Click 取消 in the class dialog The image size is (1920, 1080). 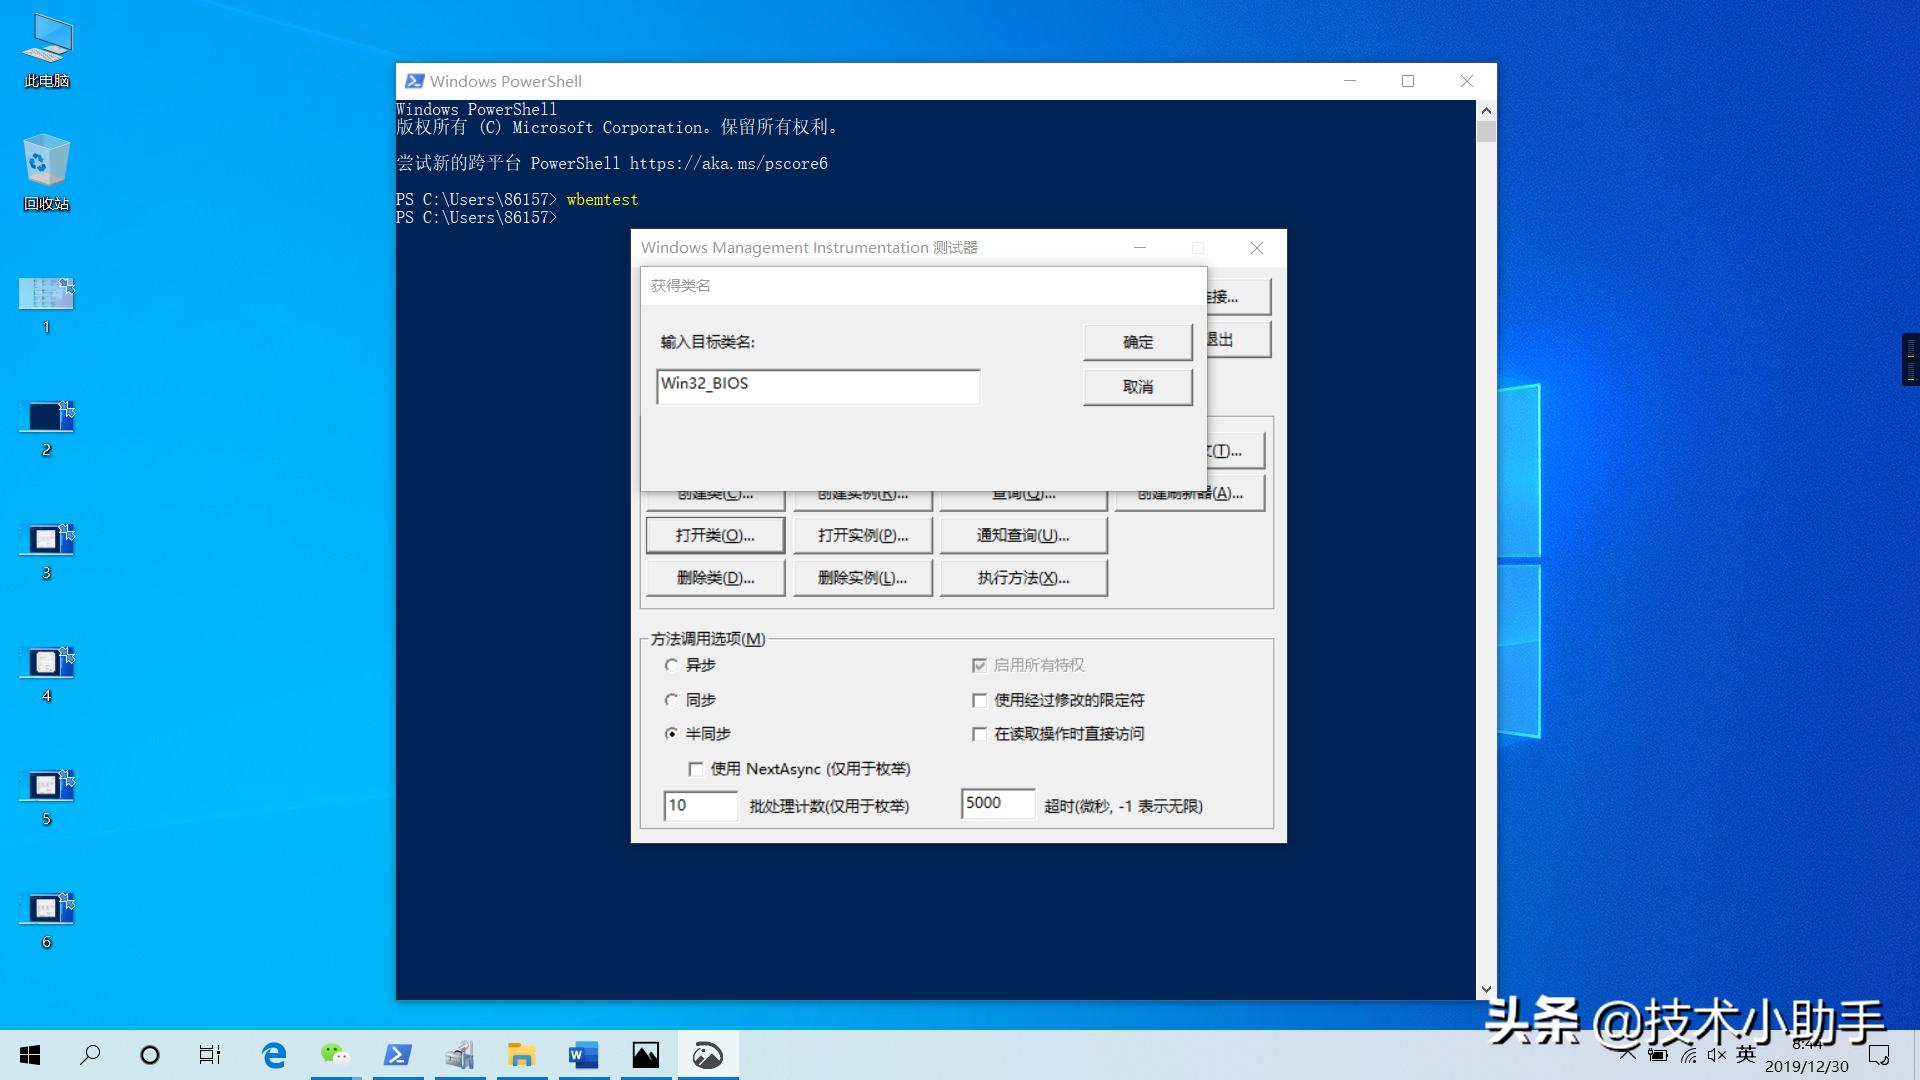(x=1137, y=387)
